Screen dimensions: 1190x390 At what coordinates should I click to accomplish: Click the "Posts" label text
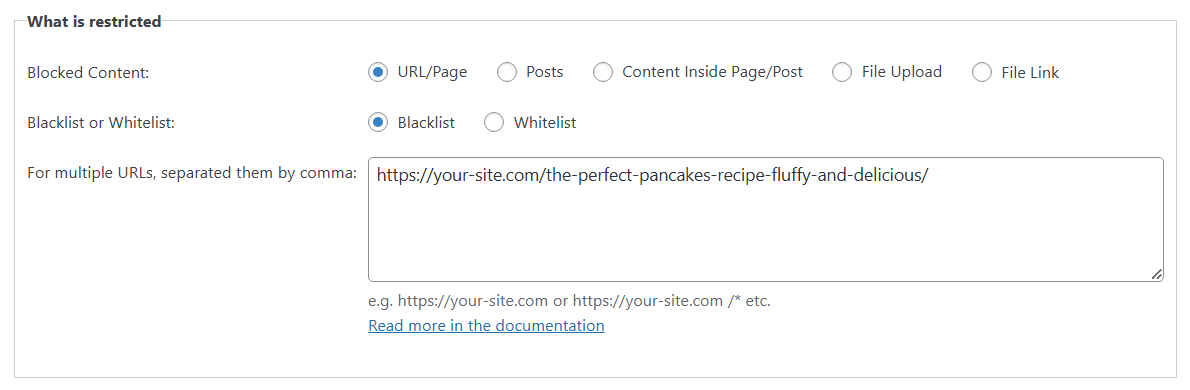click(545, 72)
